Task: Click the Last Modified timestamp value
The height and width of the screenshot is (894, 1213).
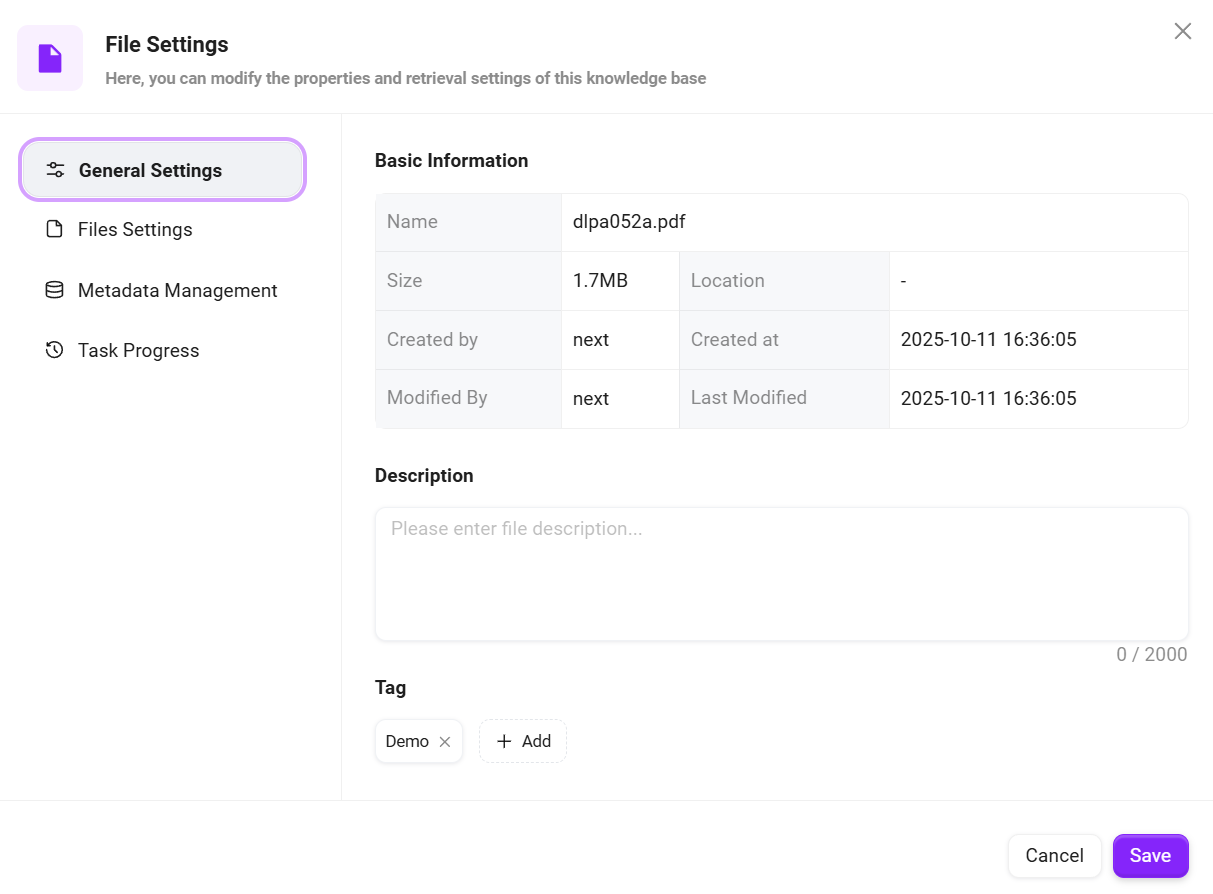Action: (x=988, y=399)
